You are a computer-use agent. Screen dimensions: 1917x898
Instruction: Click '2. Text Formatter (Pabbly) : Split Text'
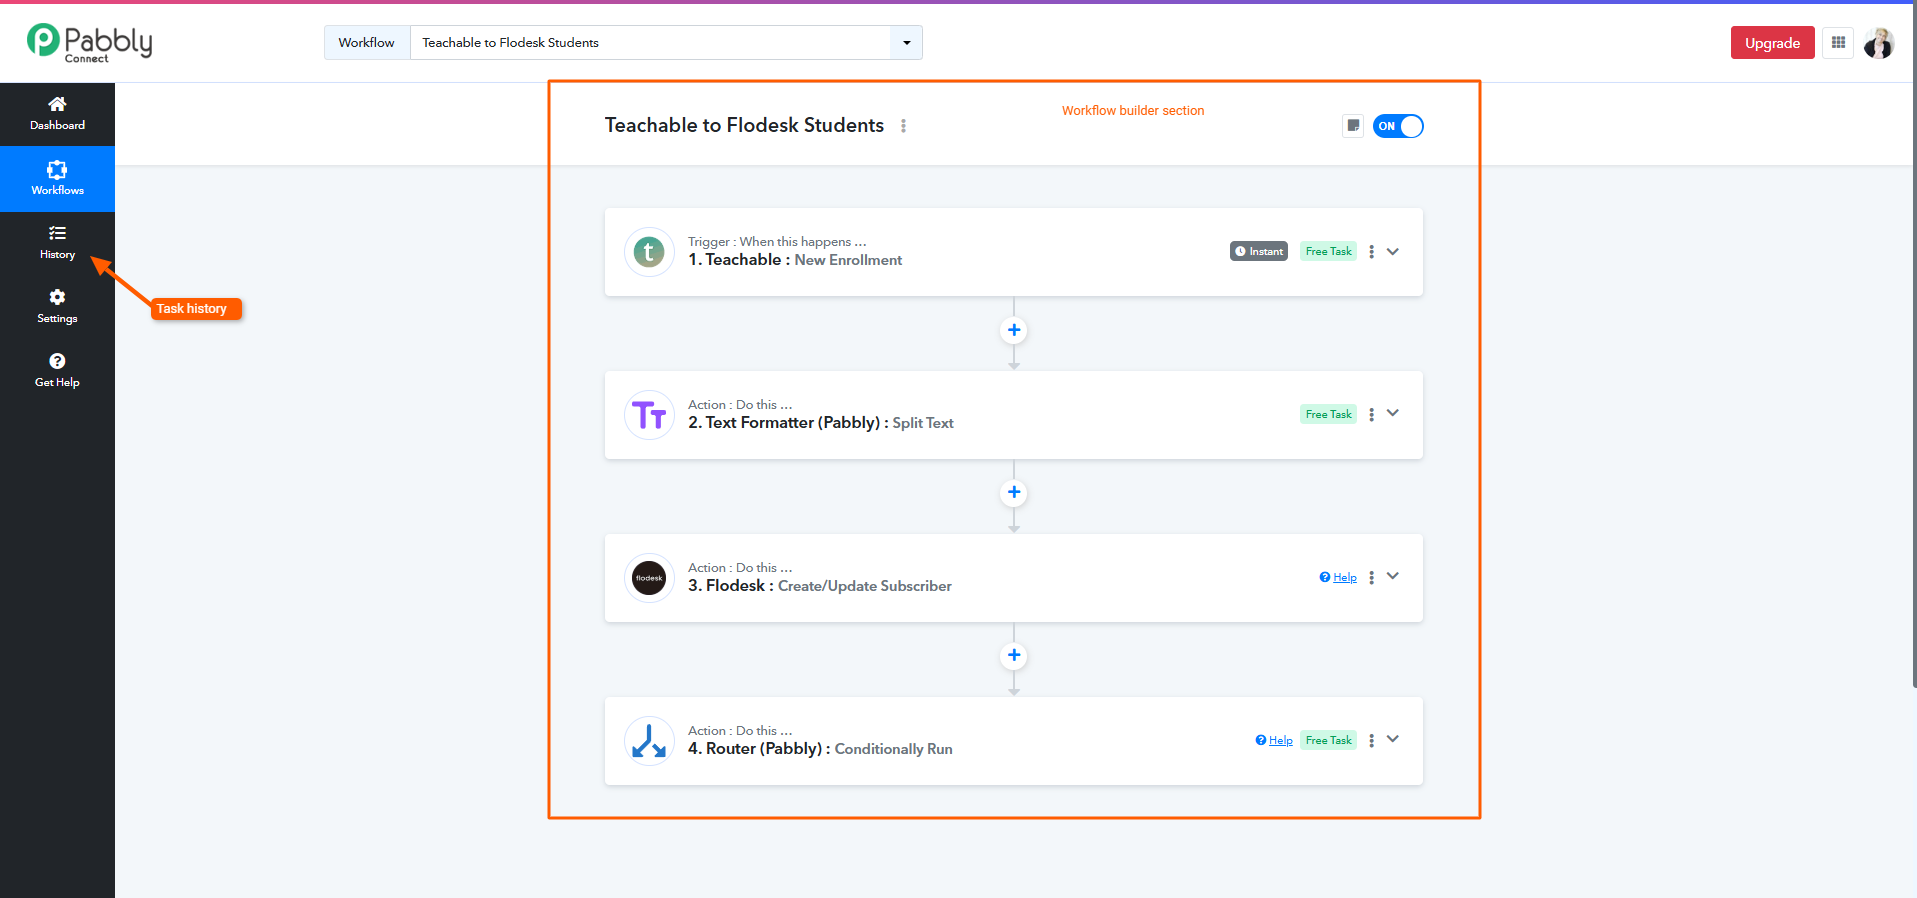(821, 423)
